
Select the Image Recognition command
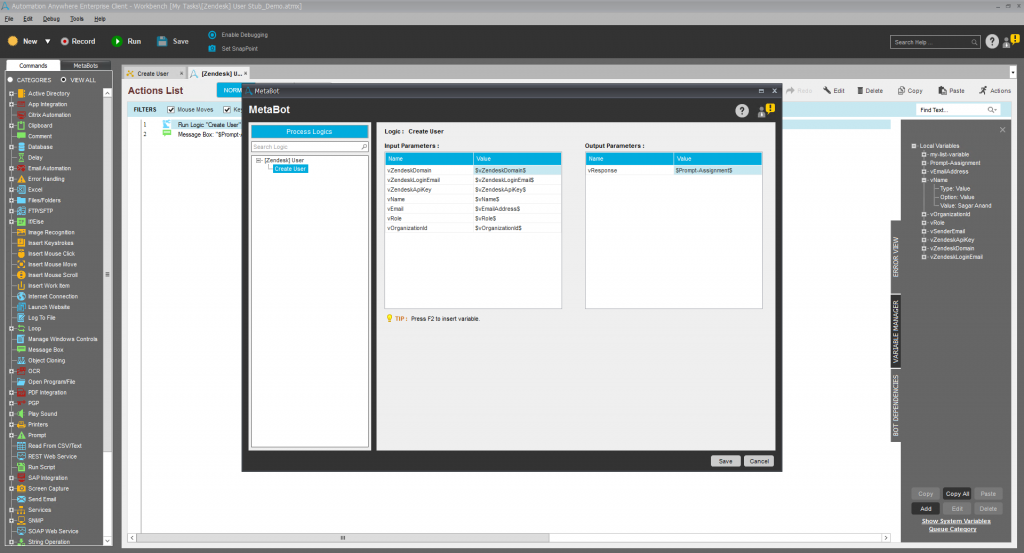pyautogui.click(x=51, y=232)
